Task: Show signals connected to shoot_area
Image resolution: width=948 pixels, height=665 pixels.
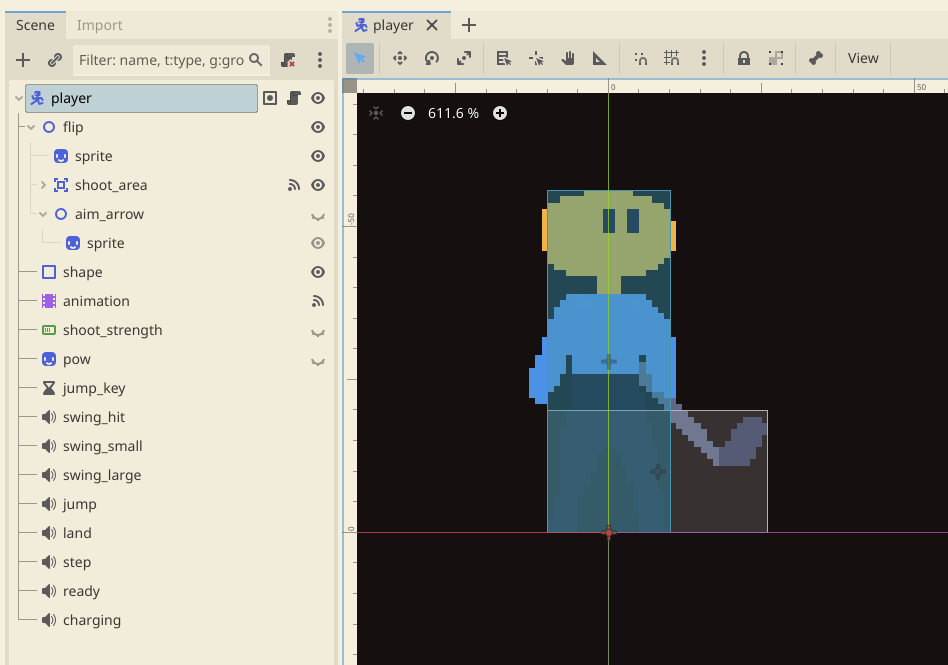Action: tap(294, 185)
